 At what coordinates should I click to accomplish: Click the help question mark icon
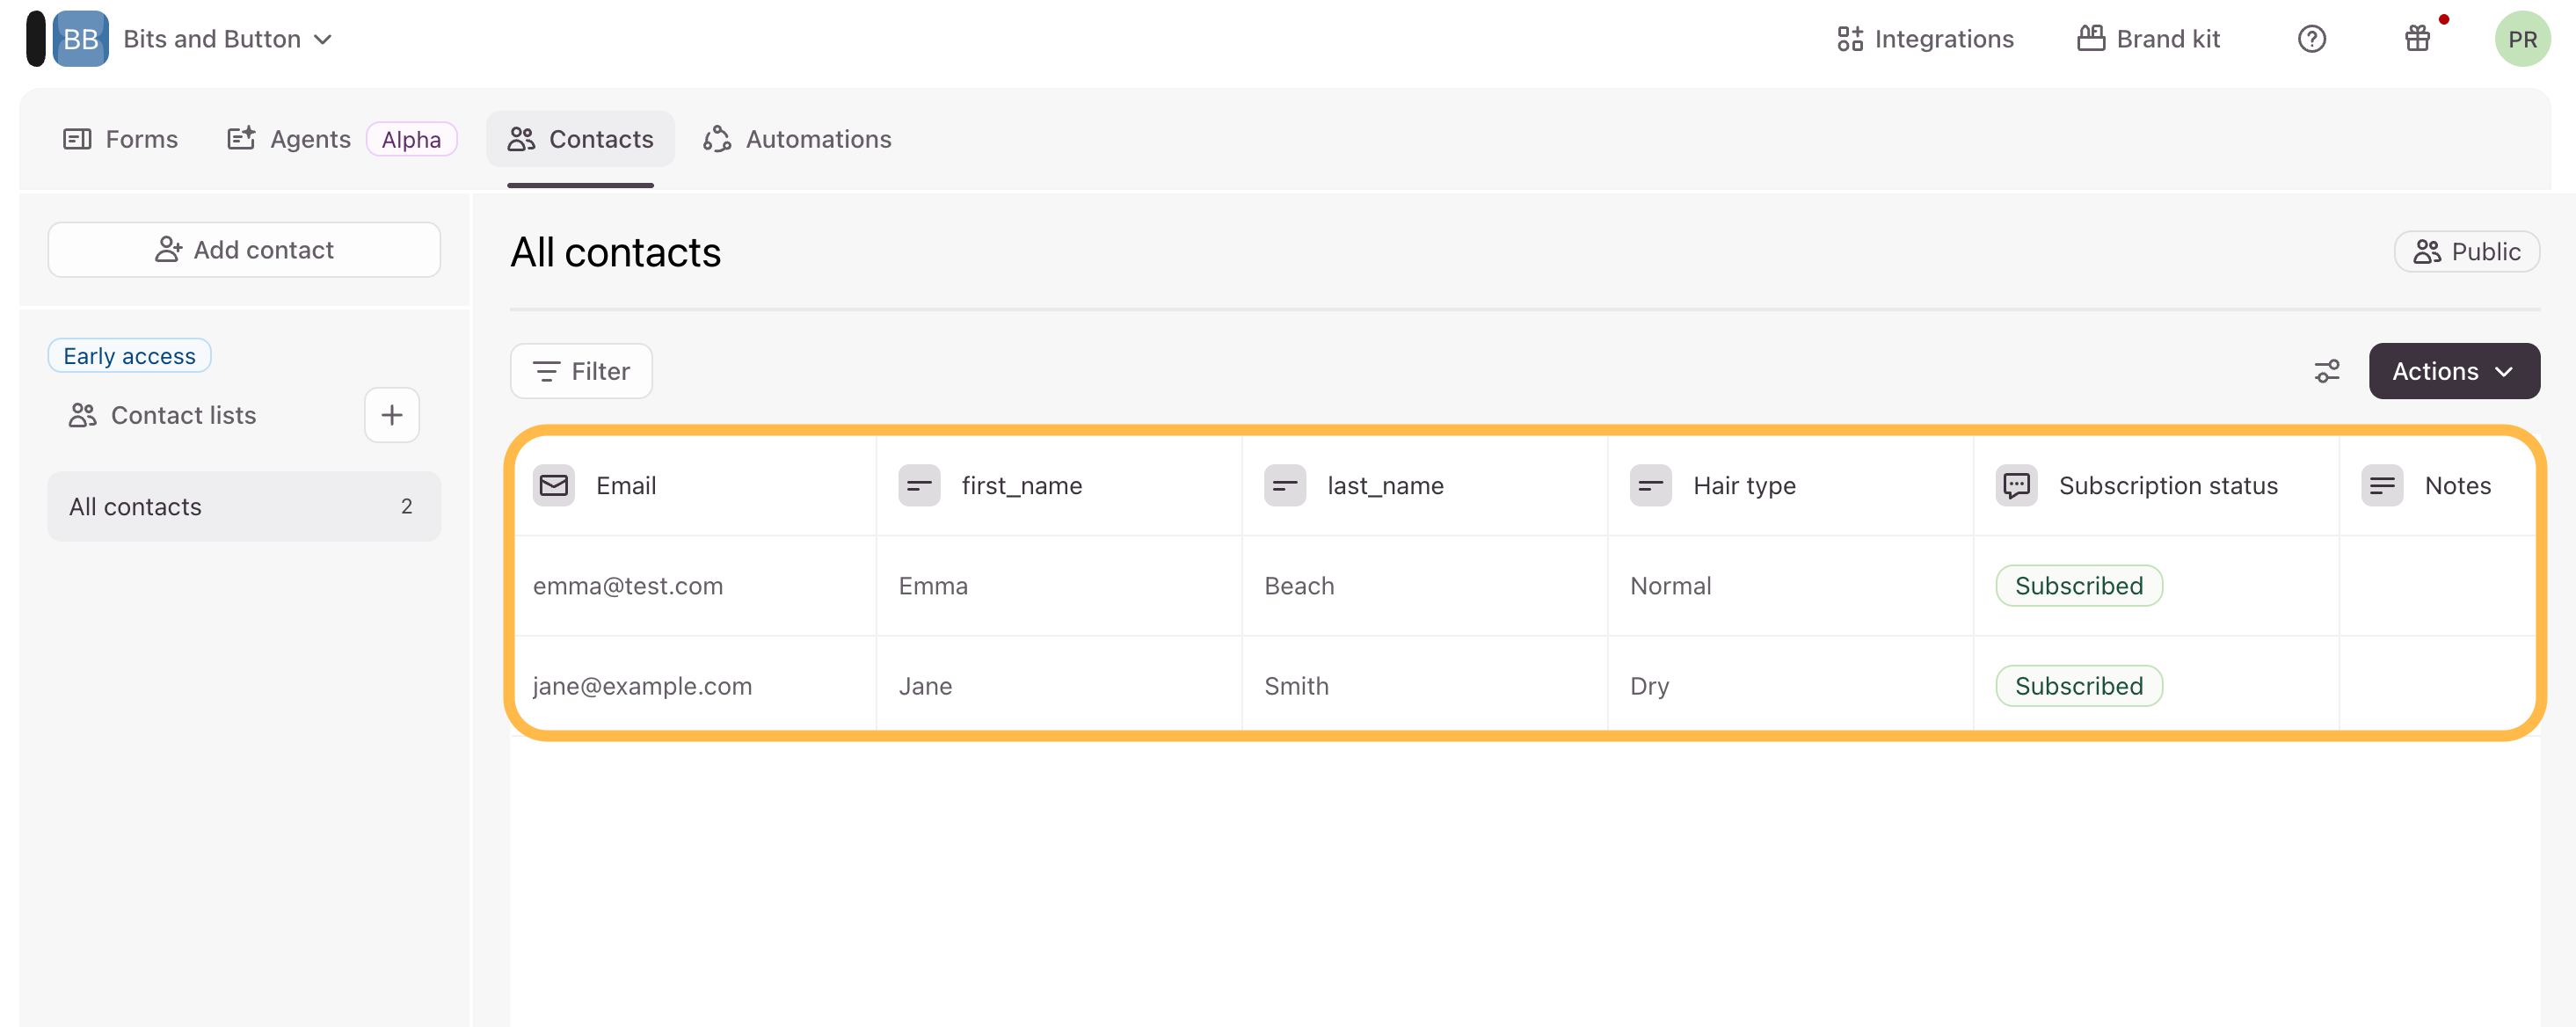click(x=2311, y=39)
